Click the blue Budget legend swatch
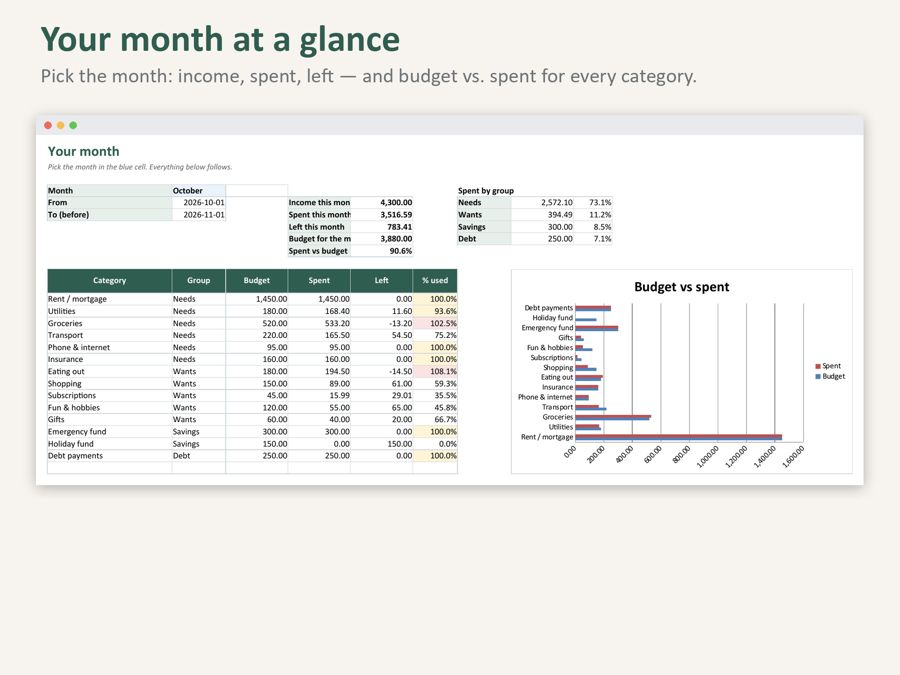 (818, 377)
